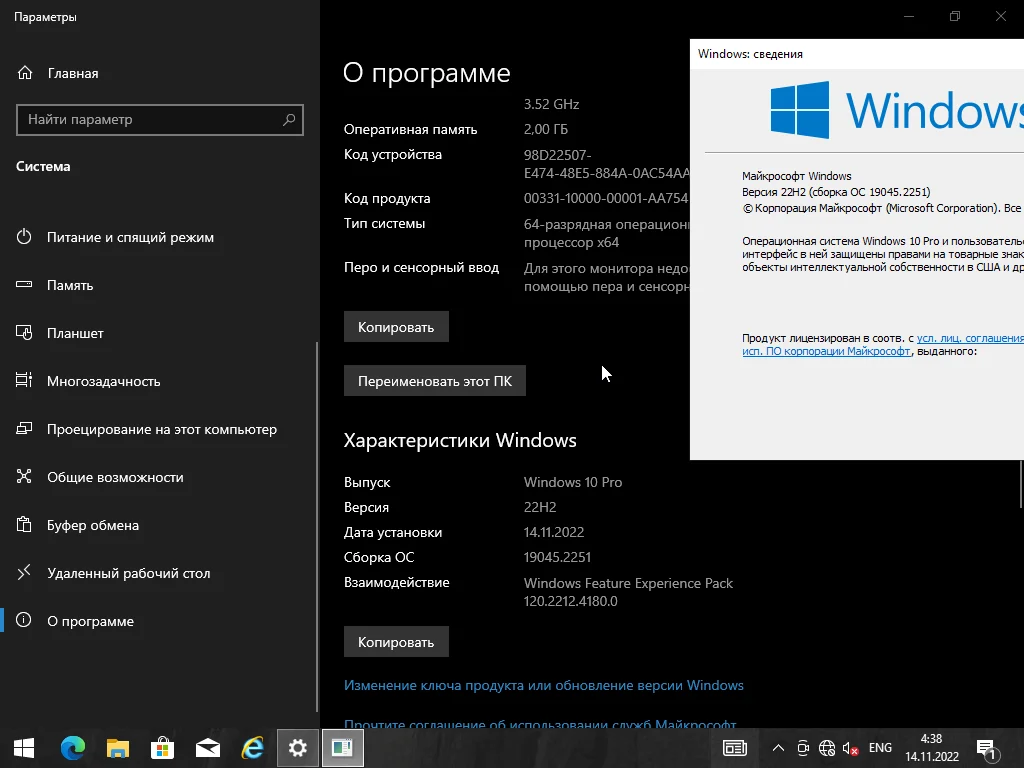
Task: Open the clock showing 4:38 14.11.2022
Action: point(932,748)
